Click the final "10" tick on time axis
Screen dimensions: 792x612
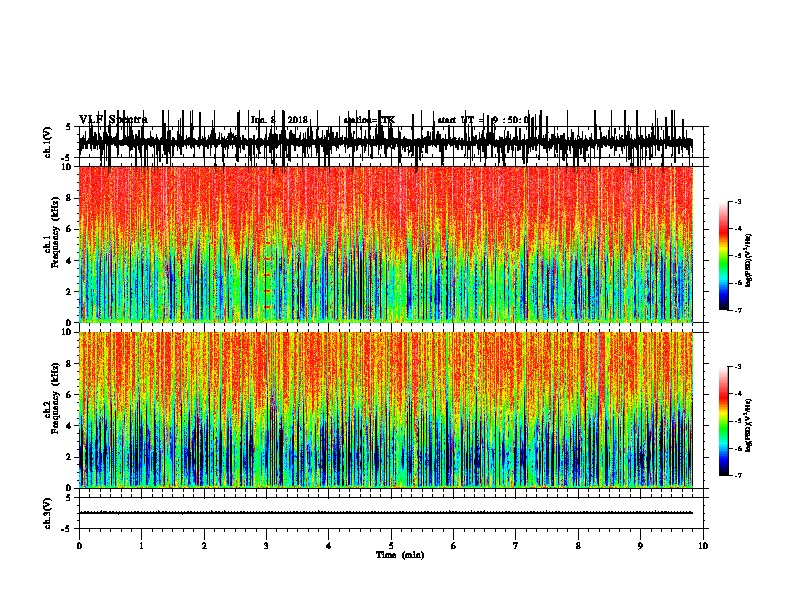(703, 546)
